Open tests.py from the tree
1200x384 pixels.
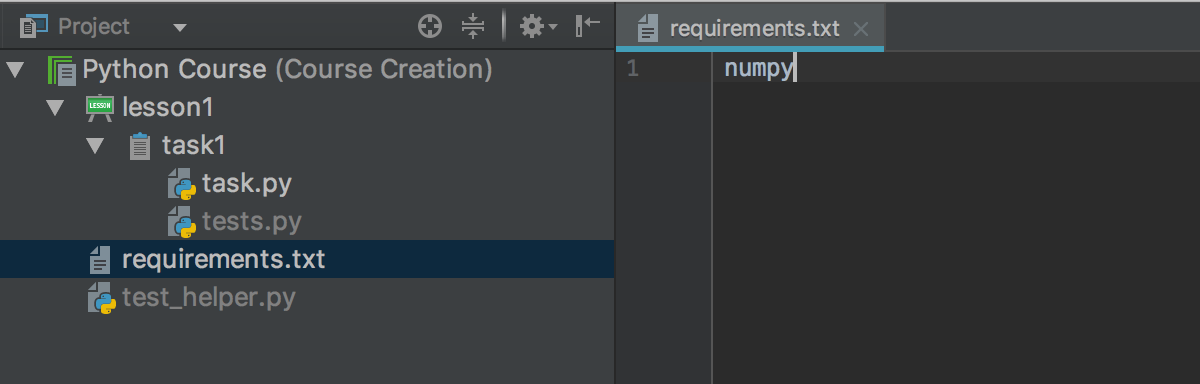point(251,222)
